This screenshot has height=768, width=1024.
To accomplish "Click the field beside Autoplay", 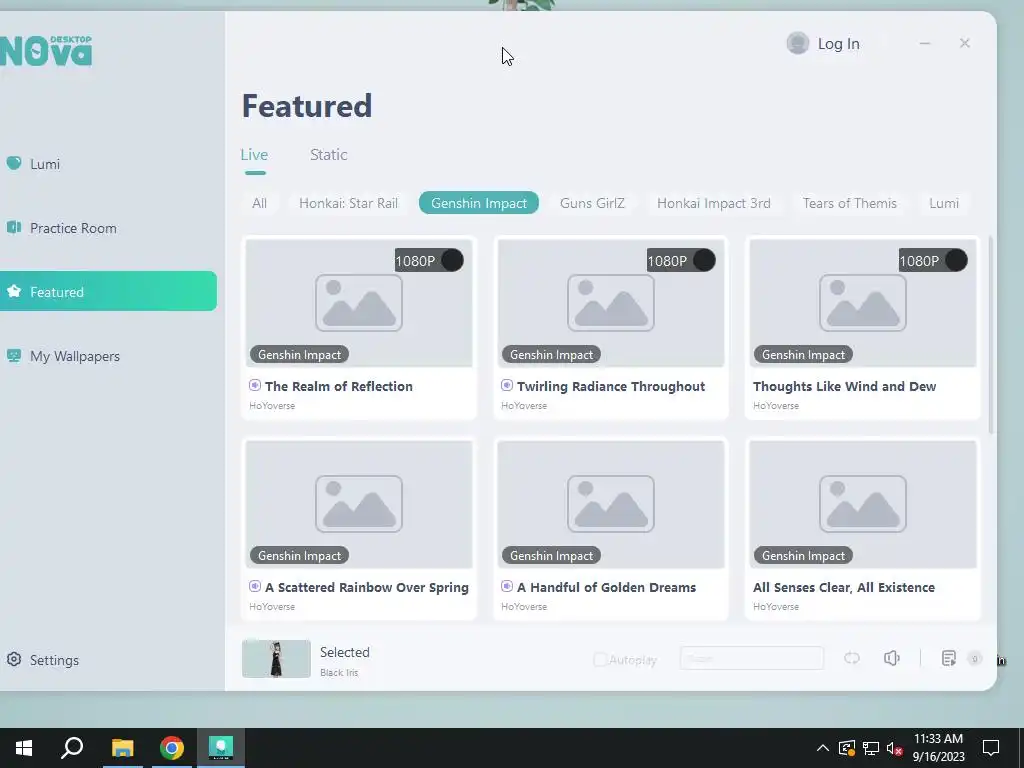I will 752,658.
